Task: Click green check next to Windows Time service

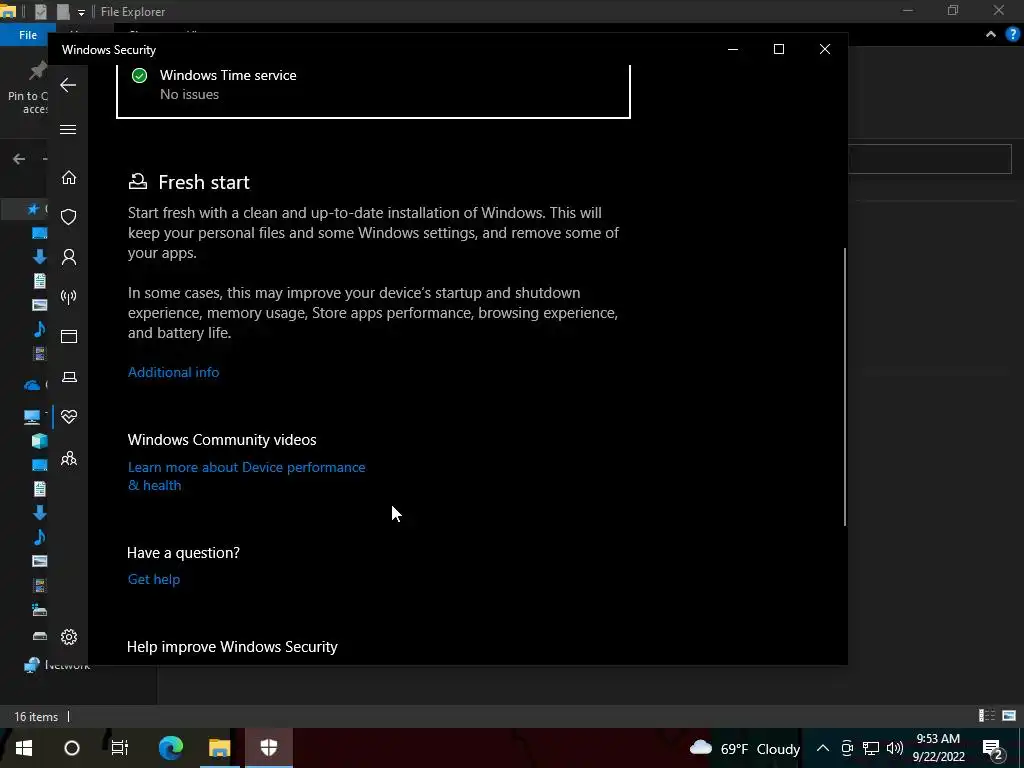Action: (x=139, y=76)
